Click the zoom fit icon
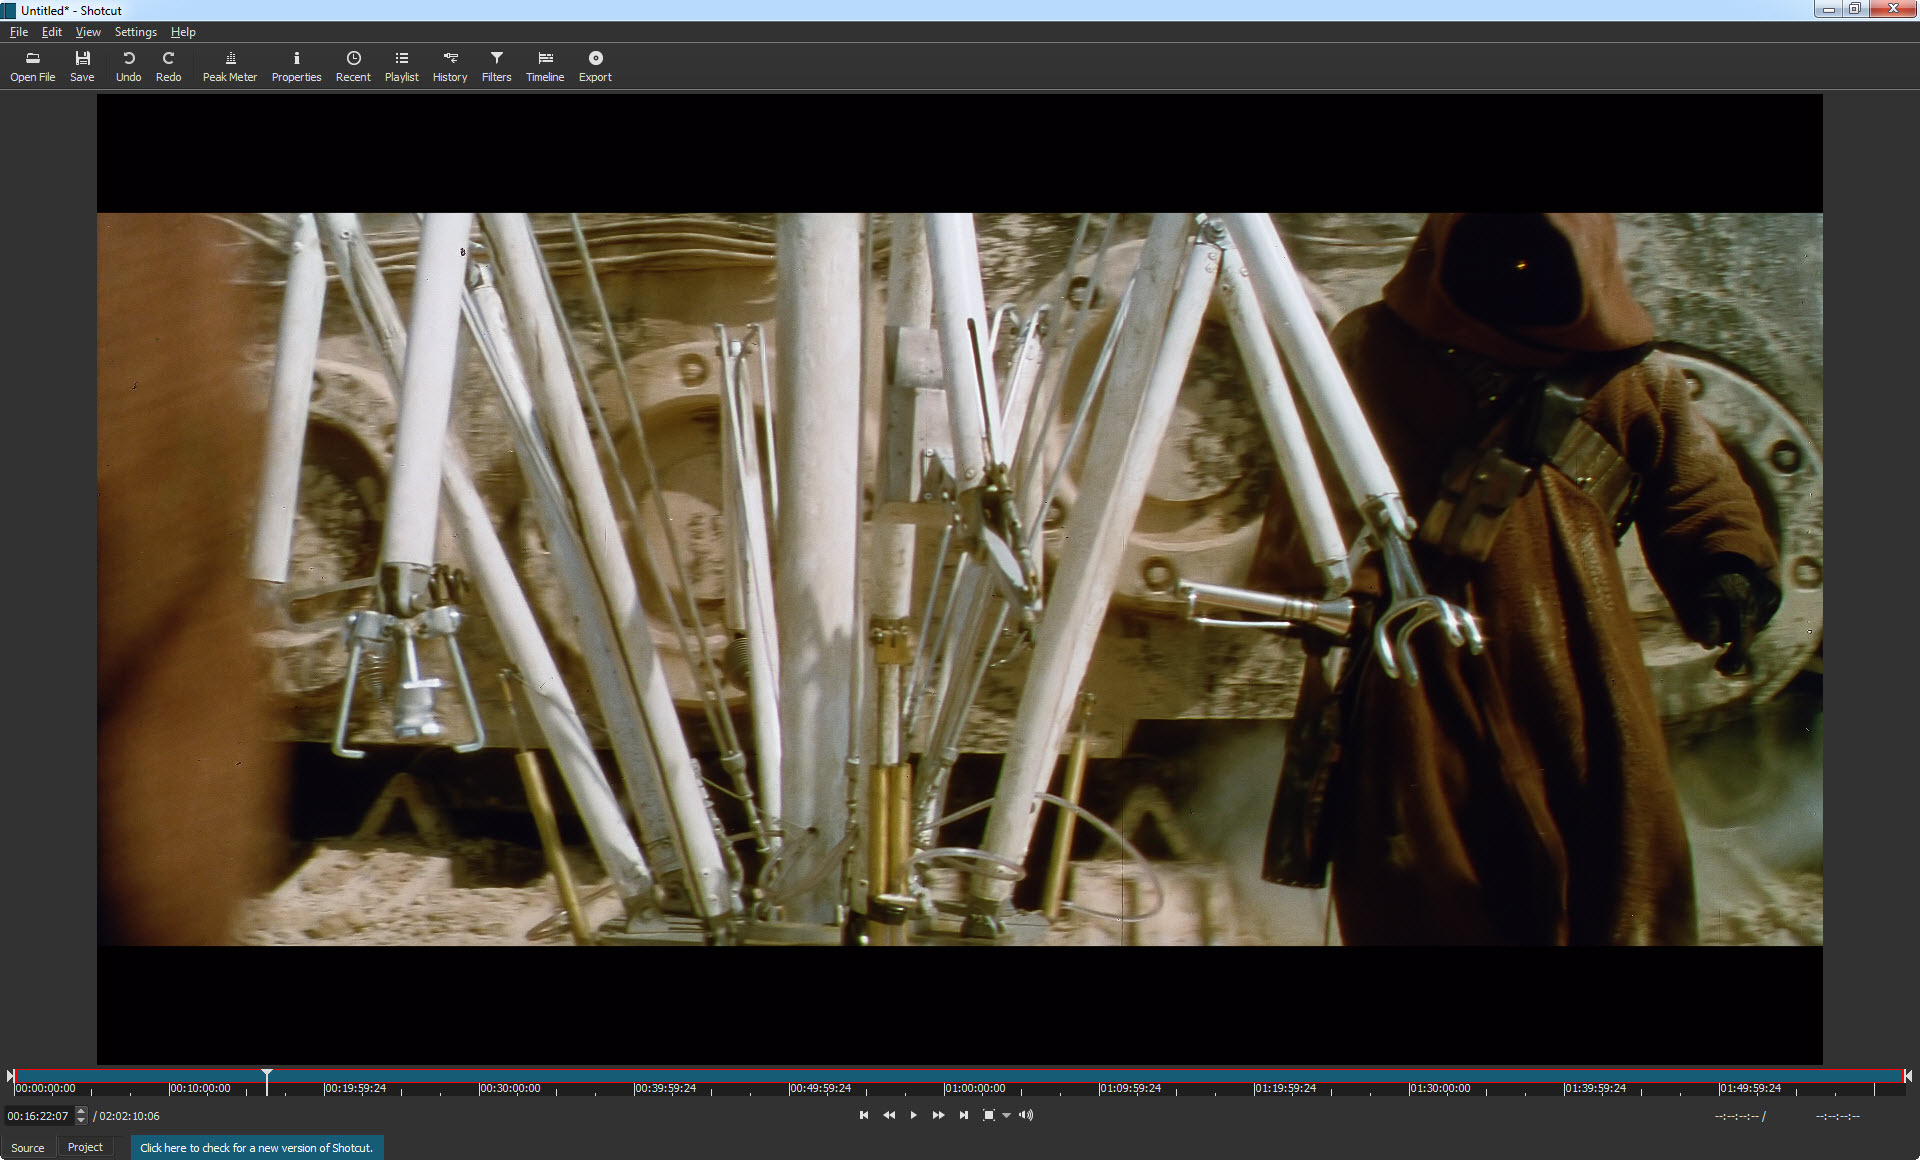Screen dimensions: 1920x1160 point(988,1115)
